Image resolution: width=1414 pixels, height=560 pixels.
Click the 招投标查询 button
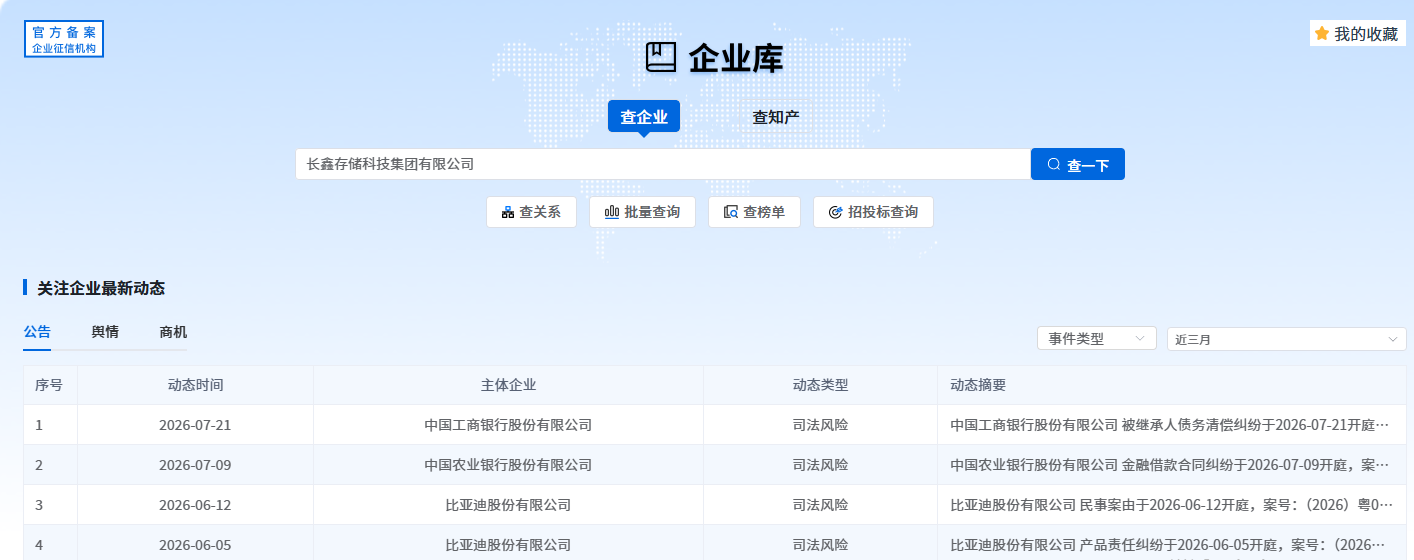click(x=873, y=212)
